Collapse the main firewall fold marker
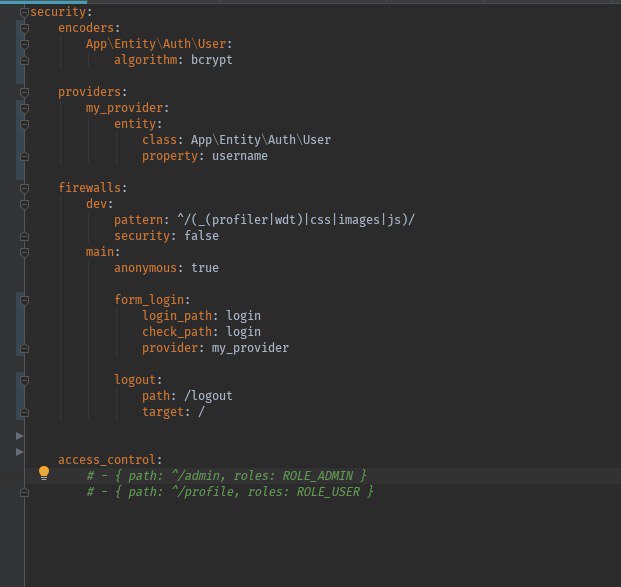The image size is (621, 587). coord(24,252)
